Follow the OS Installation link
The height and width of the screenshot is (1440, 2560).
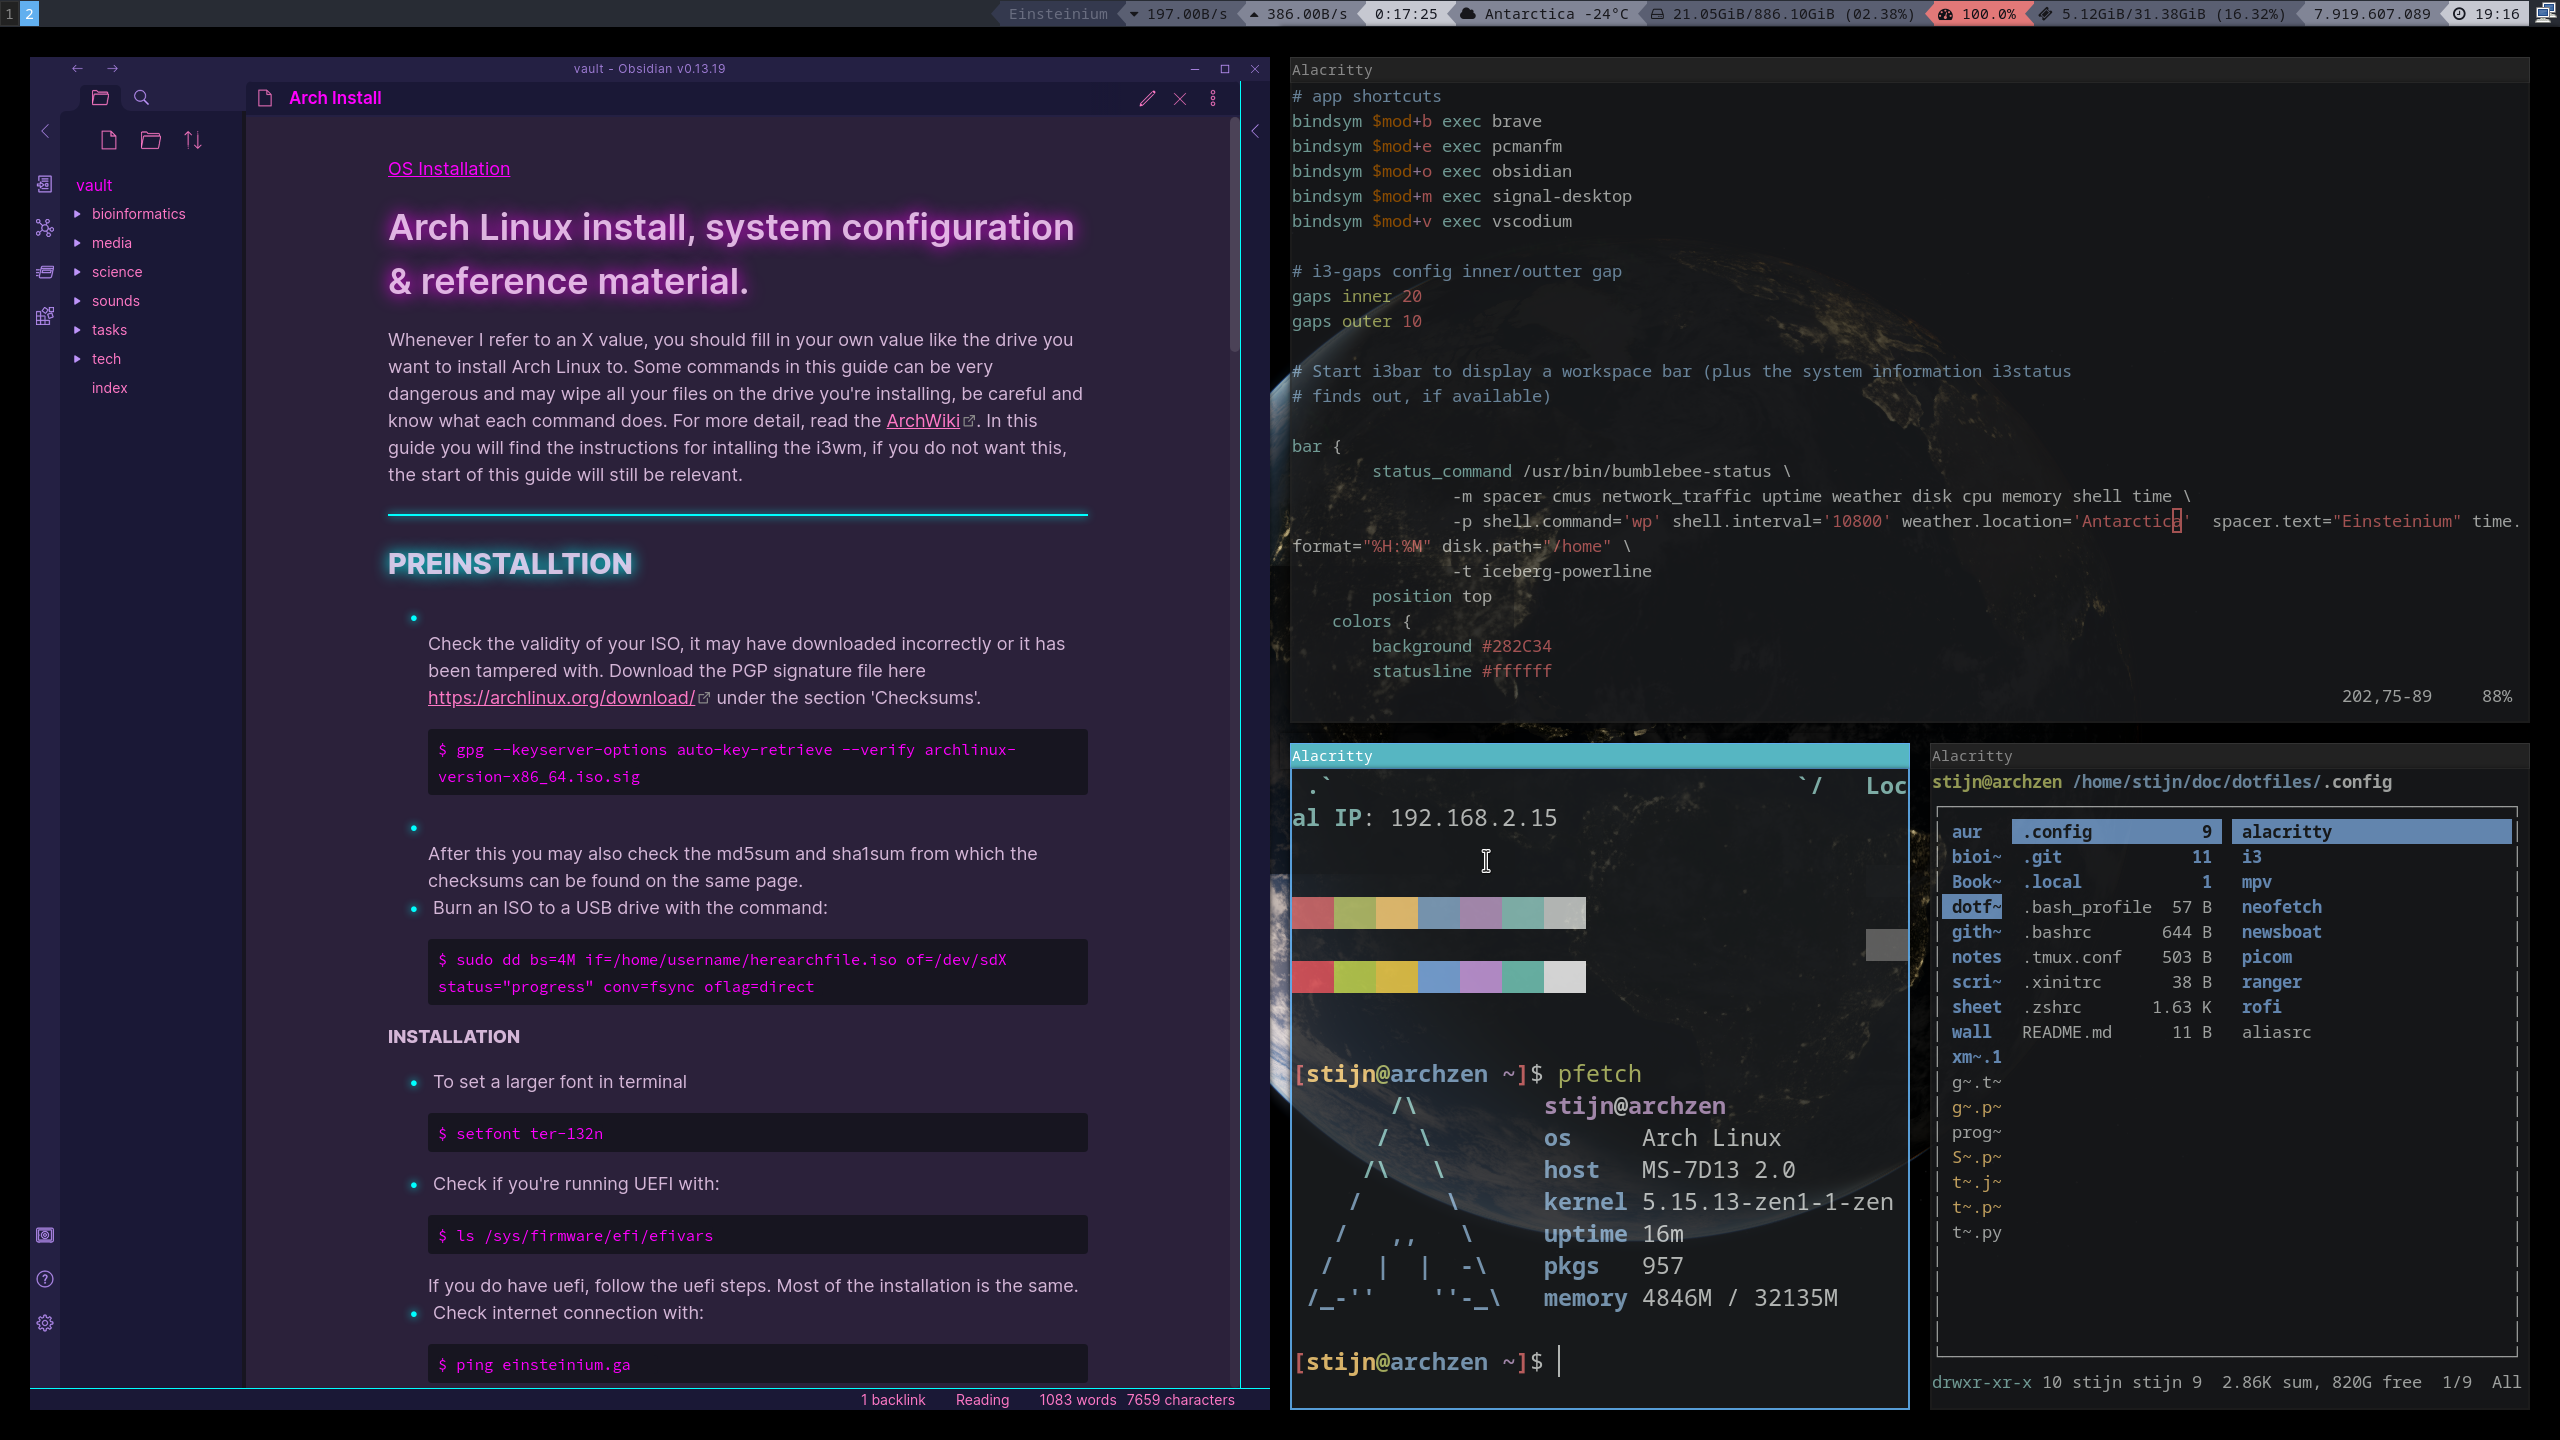click(449, 169)
